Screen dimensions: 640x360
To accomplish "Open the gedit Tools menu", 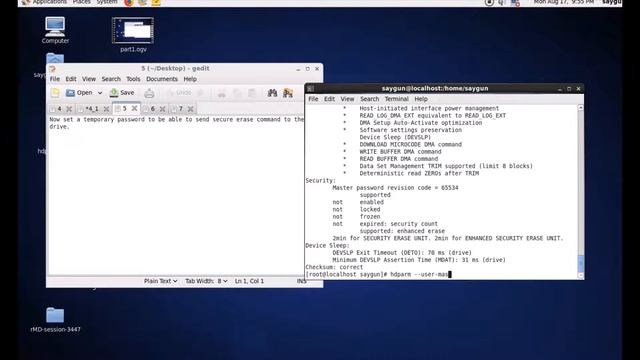I will (x=133, y=79).
